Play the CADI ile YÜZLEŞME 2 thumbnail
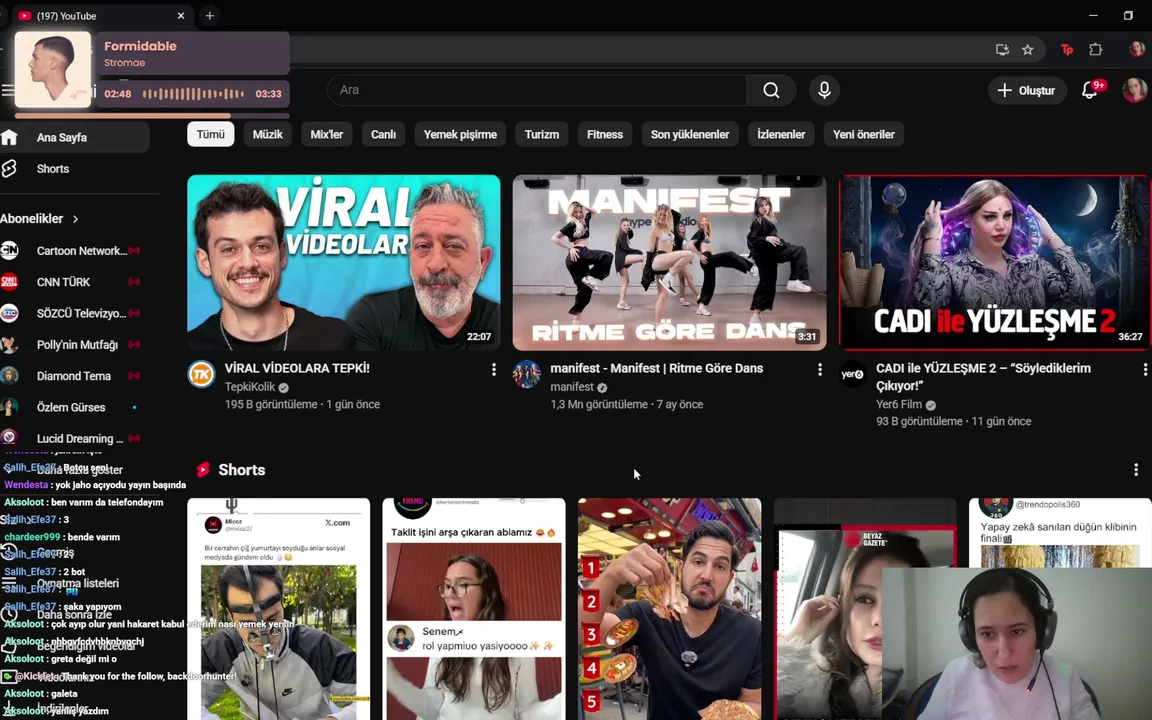1152x720 pixels. (995, 262)
